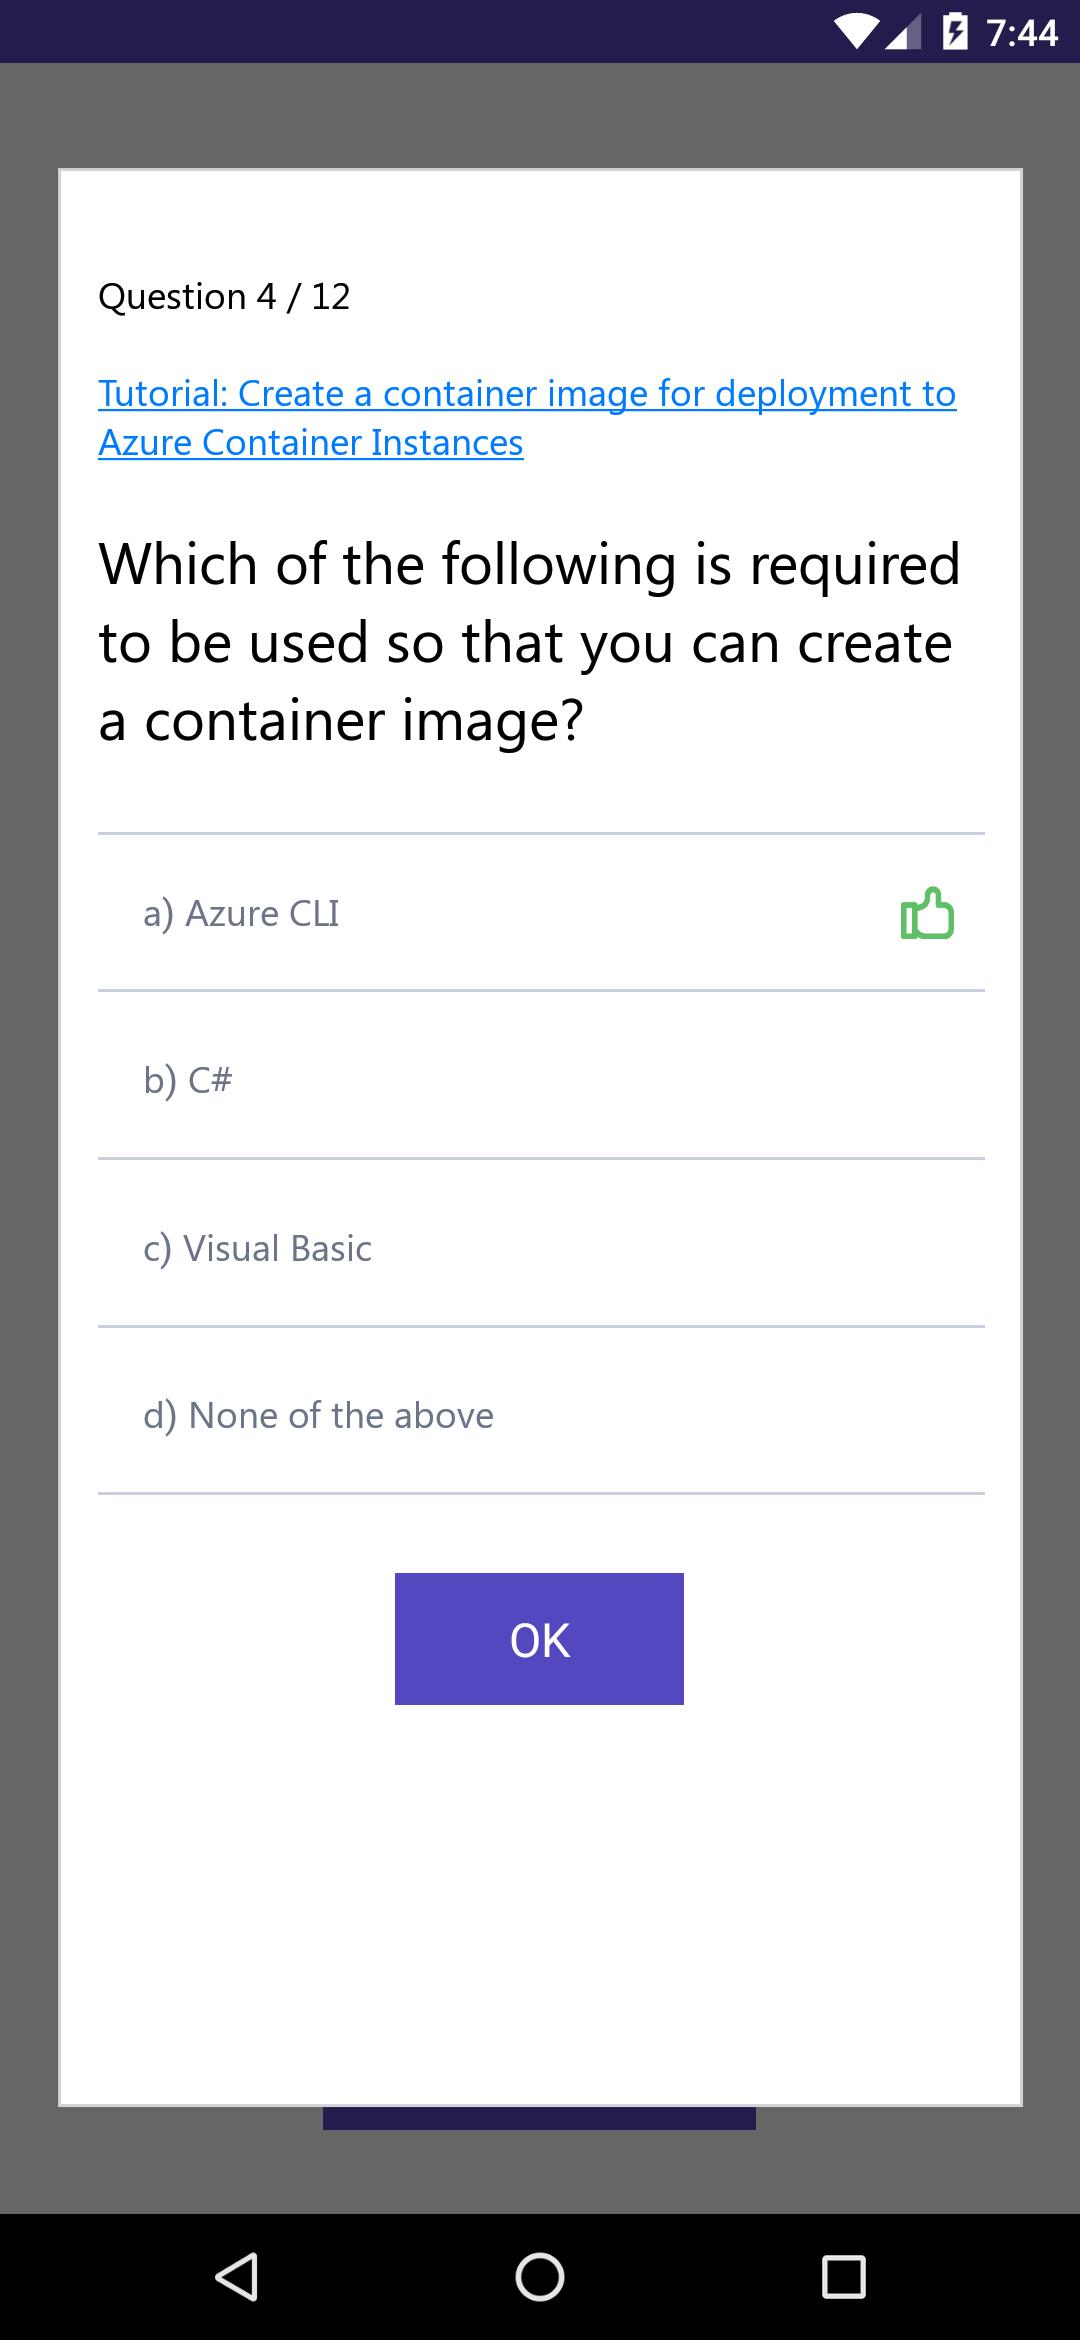Tap the 7:44 clock in the status bar
The image size is (1080, 2340).
pyautogui.click(x=1022, y=32)
